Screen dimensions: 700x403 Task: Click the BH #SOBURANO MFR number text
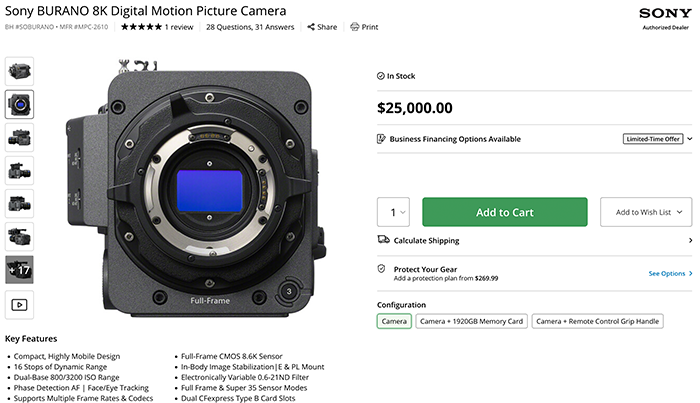point(56,27)
